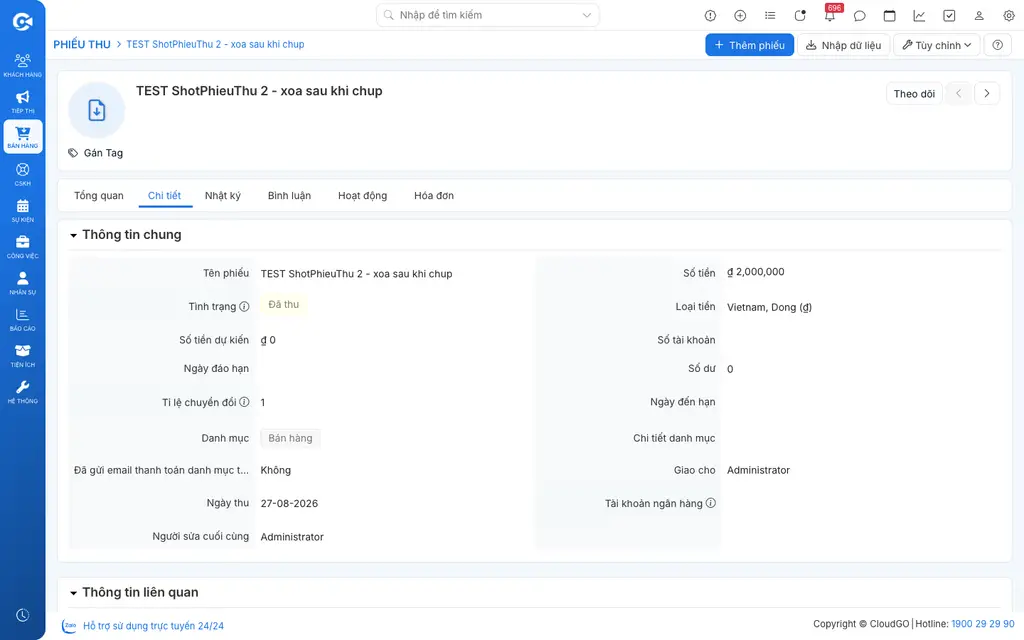Open the CSKH support module
This screenshot has height=640, width=1024.
coord(22,174)
